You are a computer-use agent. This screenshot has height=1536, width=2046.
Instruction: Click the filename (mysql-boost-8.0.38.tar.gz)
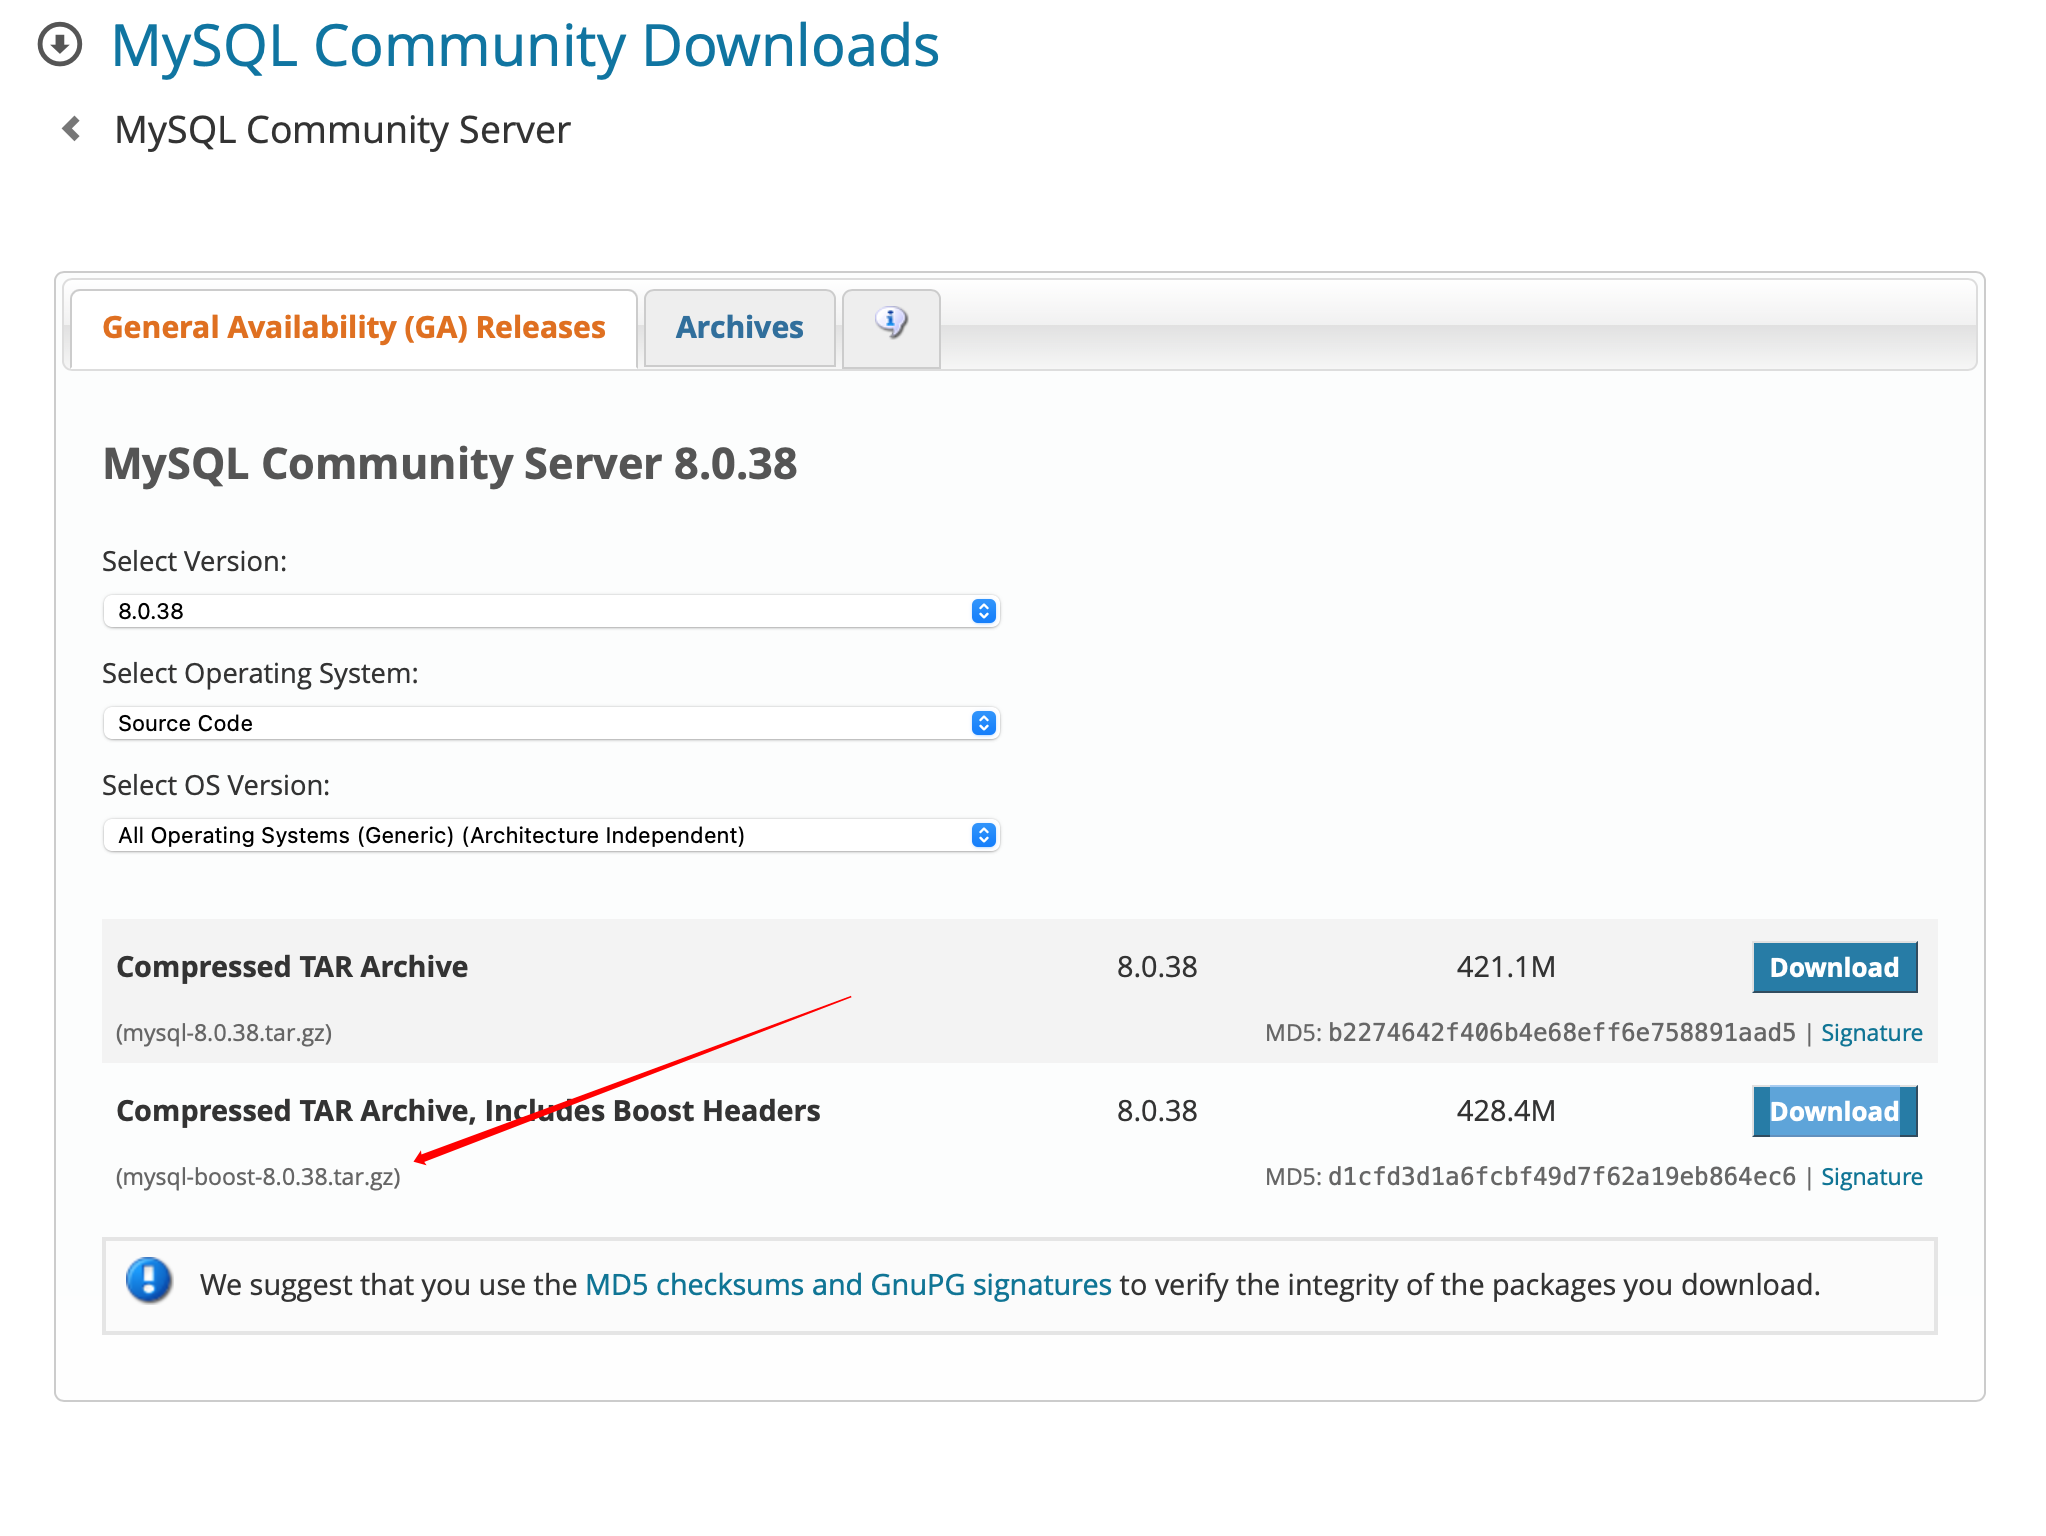point(258,1177)
